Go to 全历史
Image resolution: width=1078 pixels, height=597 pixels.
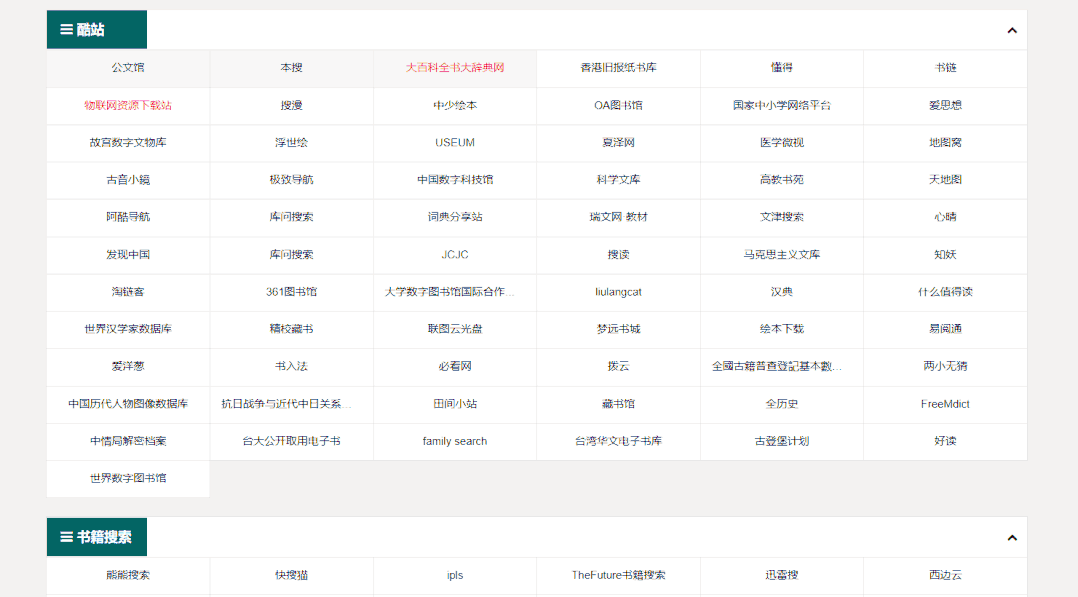[x=782, y=404]
